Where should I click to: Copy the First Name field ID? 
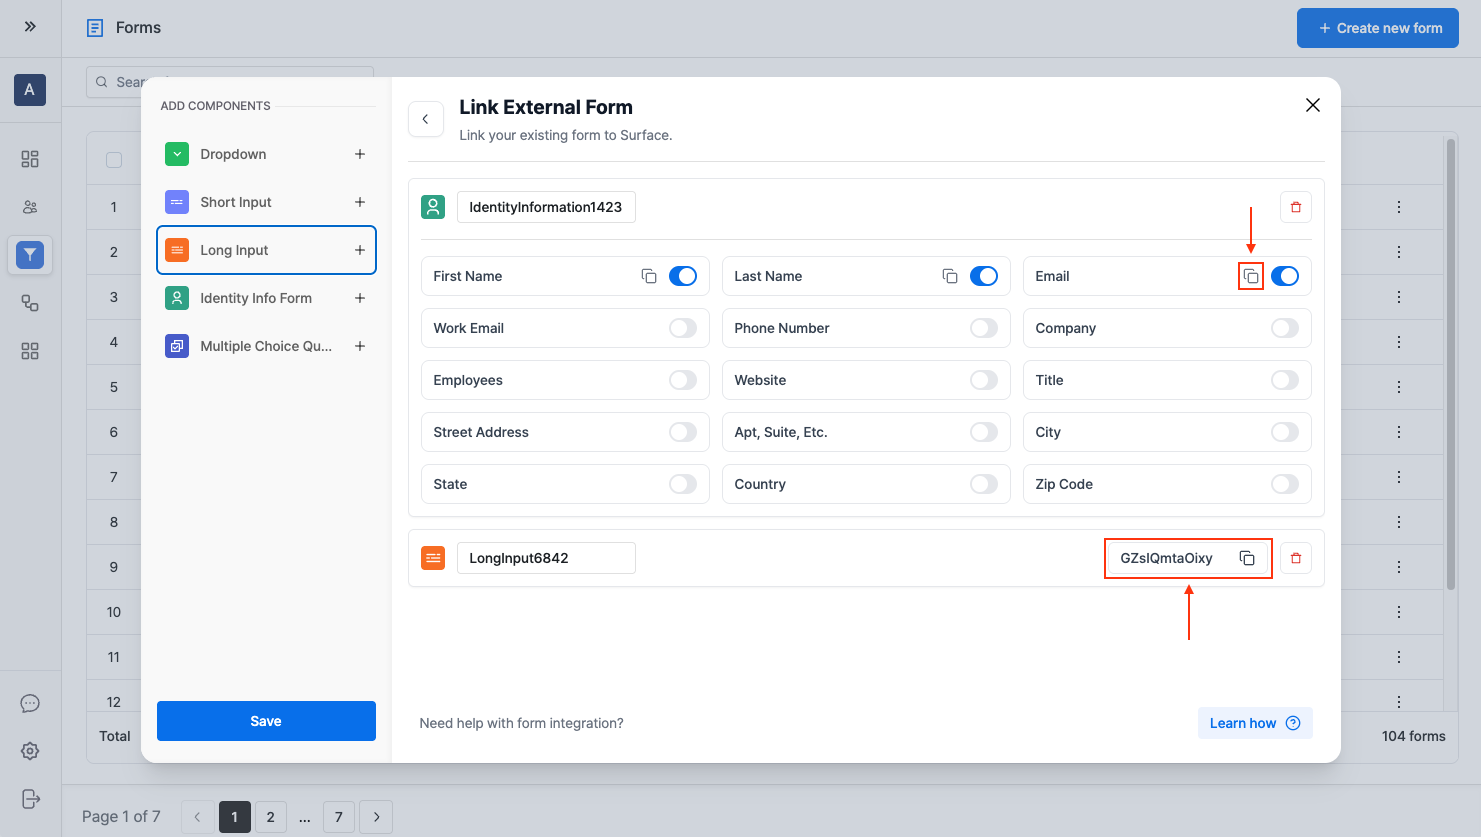pos(649,276)
